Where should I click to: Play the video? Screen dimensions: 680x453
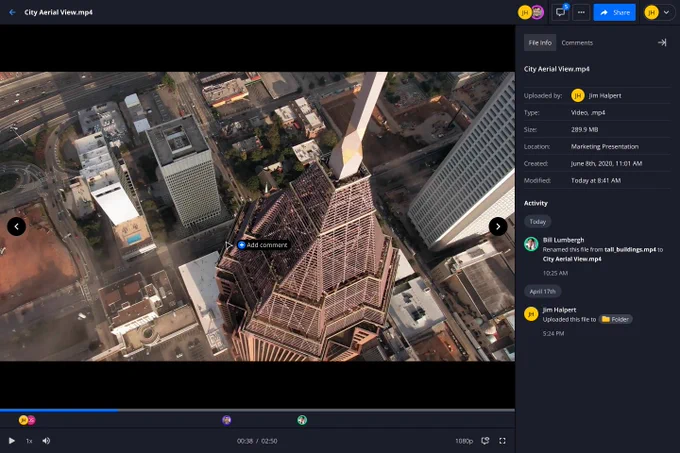coord(12,441)
